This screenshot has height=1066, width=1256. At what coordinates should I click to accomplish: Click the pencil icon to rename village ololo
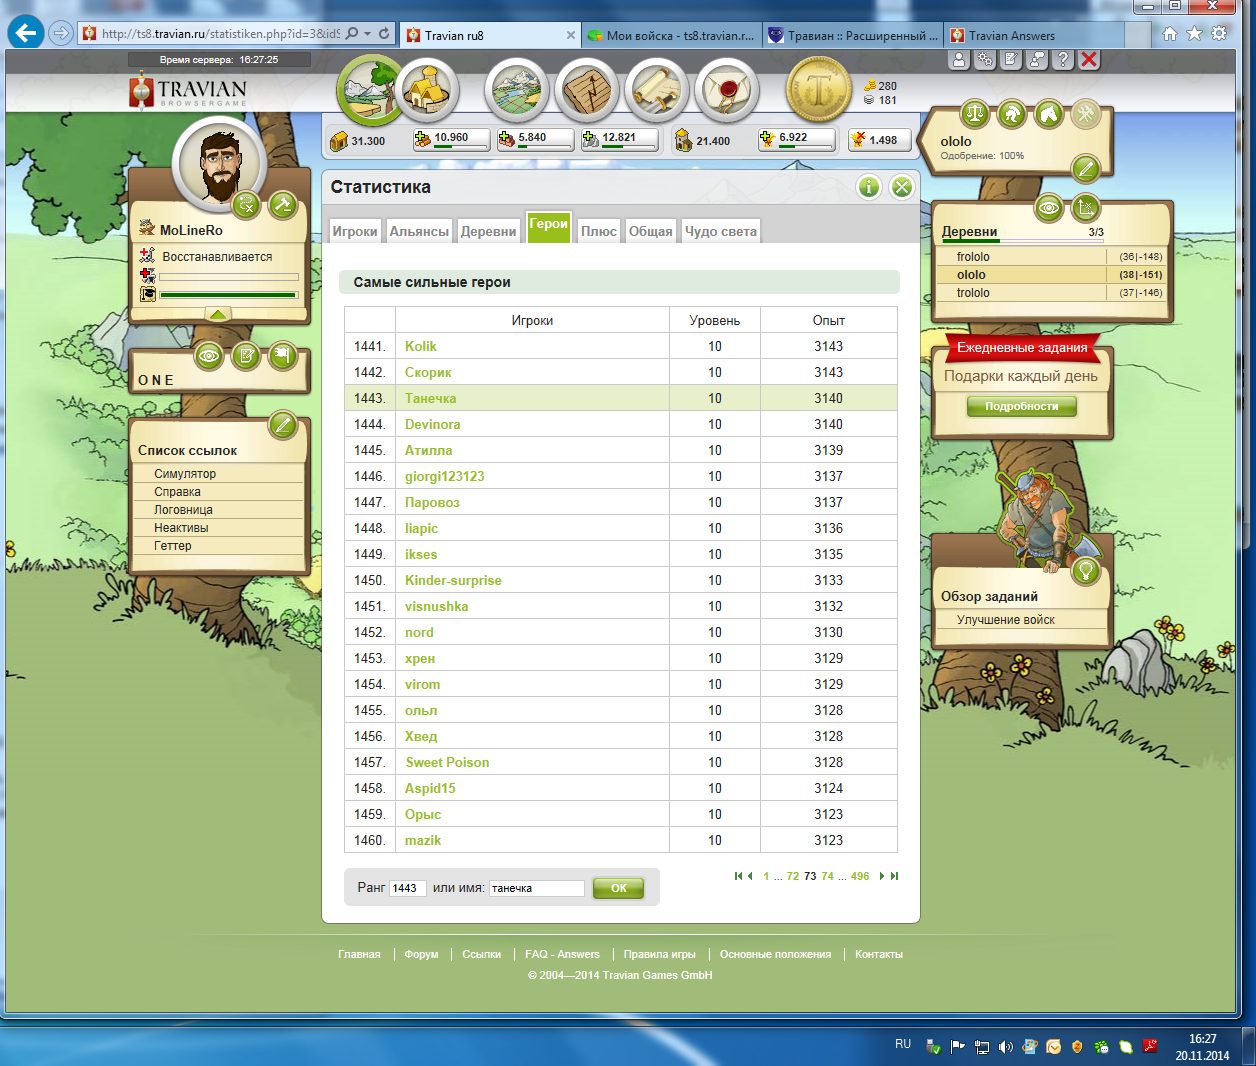tap(1085, 168)
